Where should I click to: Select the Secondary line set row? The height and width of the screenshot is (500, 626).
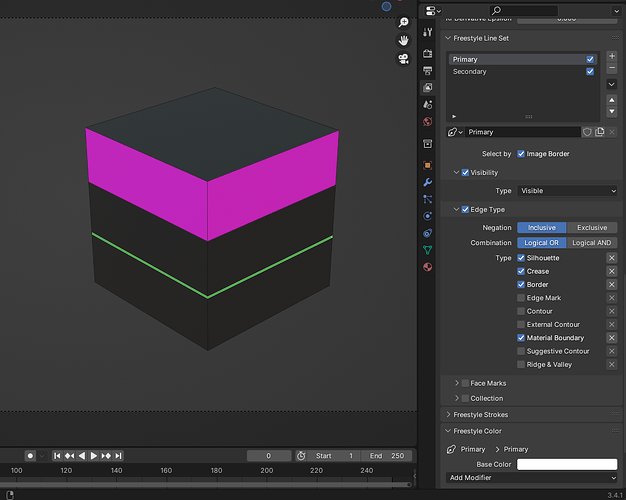523,71
